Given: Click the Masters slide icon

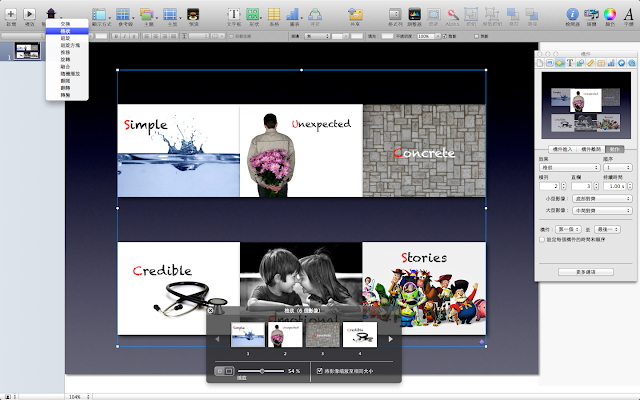Looking at the screenshot, I should pyautogui.click(x=170, y=14).
